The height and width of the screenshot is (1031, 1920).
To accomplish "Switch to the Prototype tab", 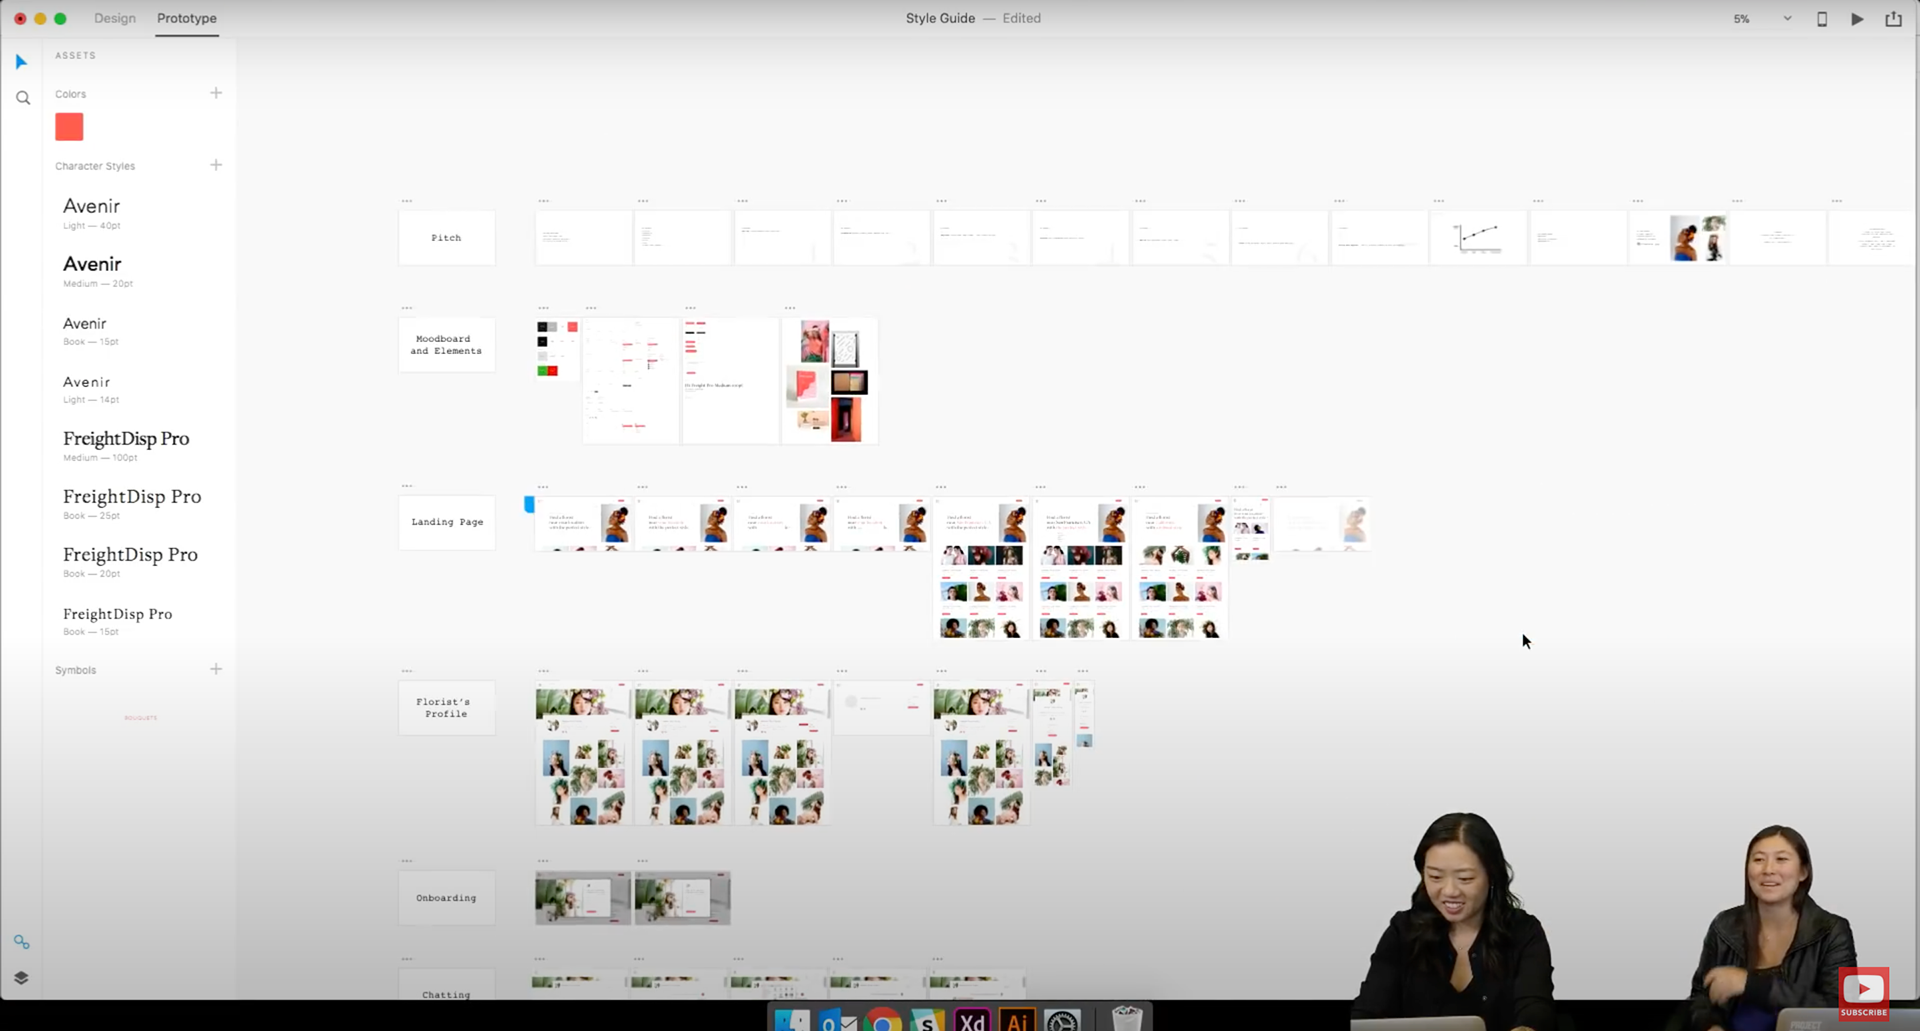I will 187,18.
